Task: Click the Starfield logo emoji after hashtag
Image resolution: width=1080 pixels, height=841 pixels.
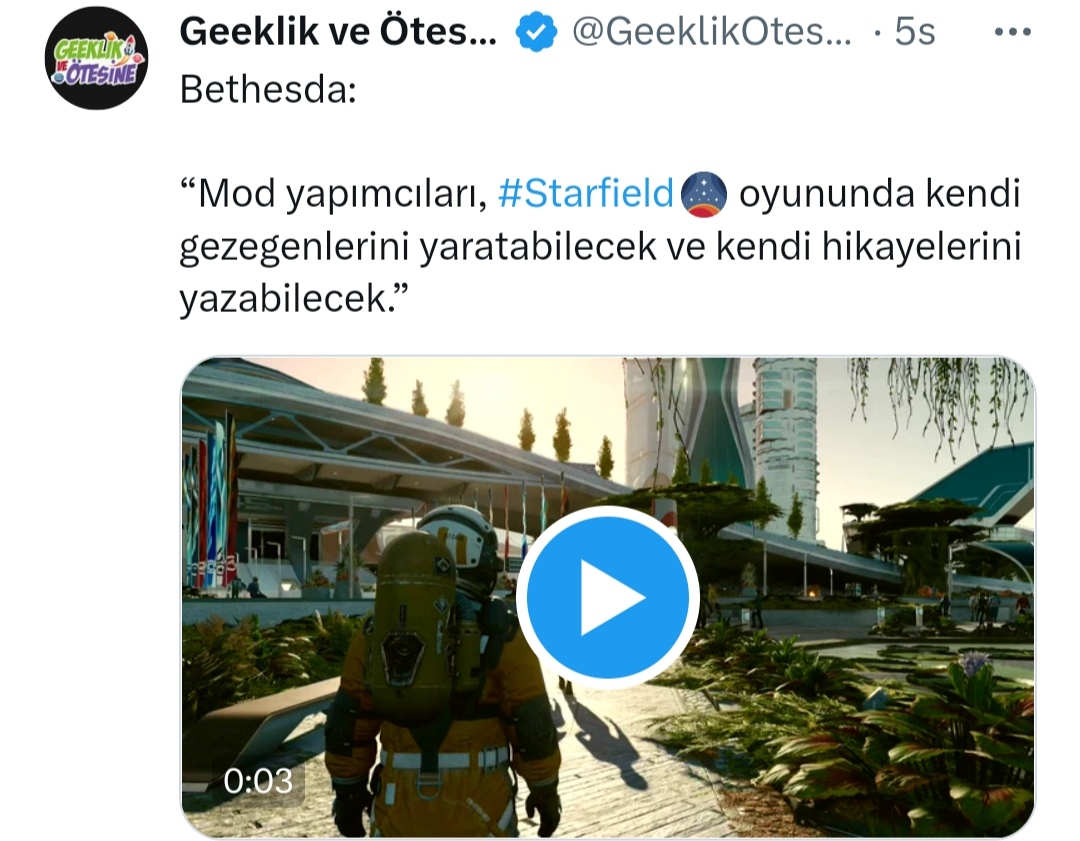Action: pyautogui.click(x=703, y=194)
